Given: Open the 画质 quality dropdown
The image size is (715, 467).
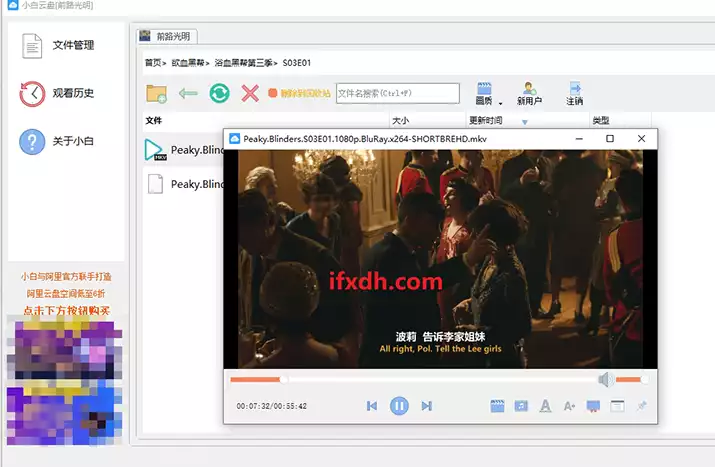Looking at the screenshot, I should pos(487,94).
